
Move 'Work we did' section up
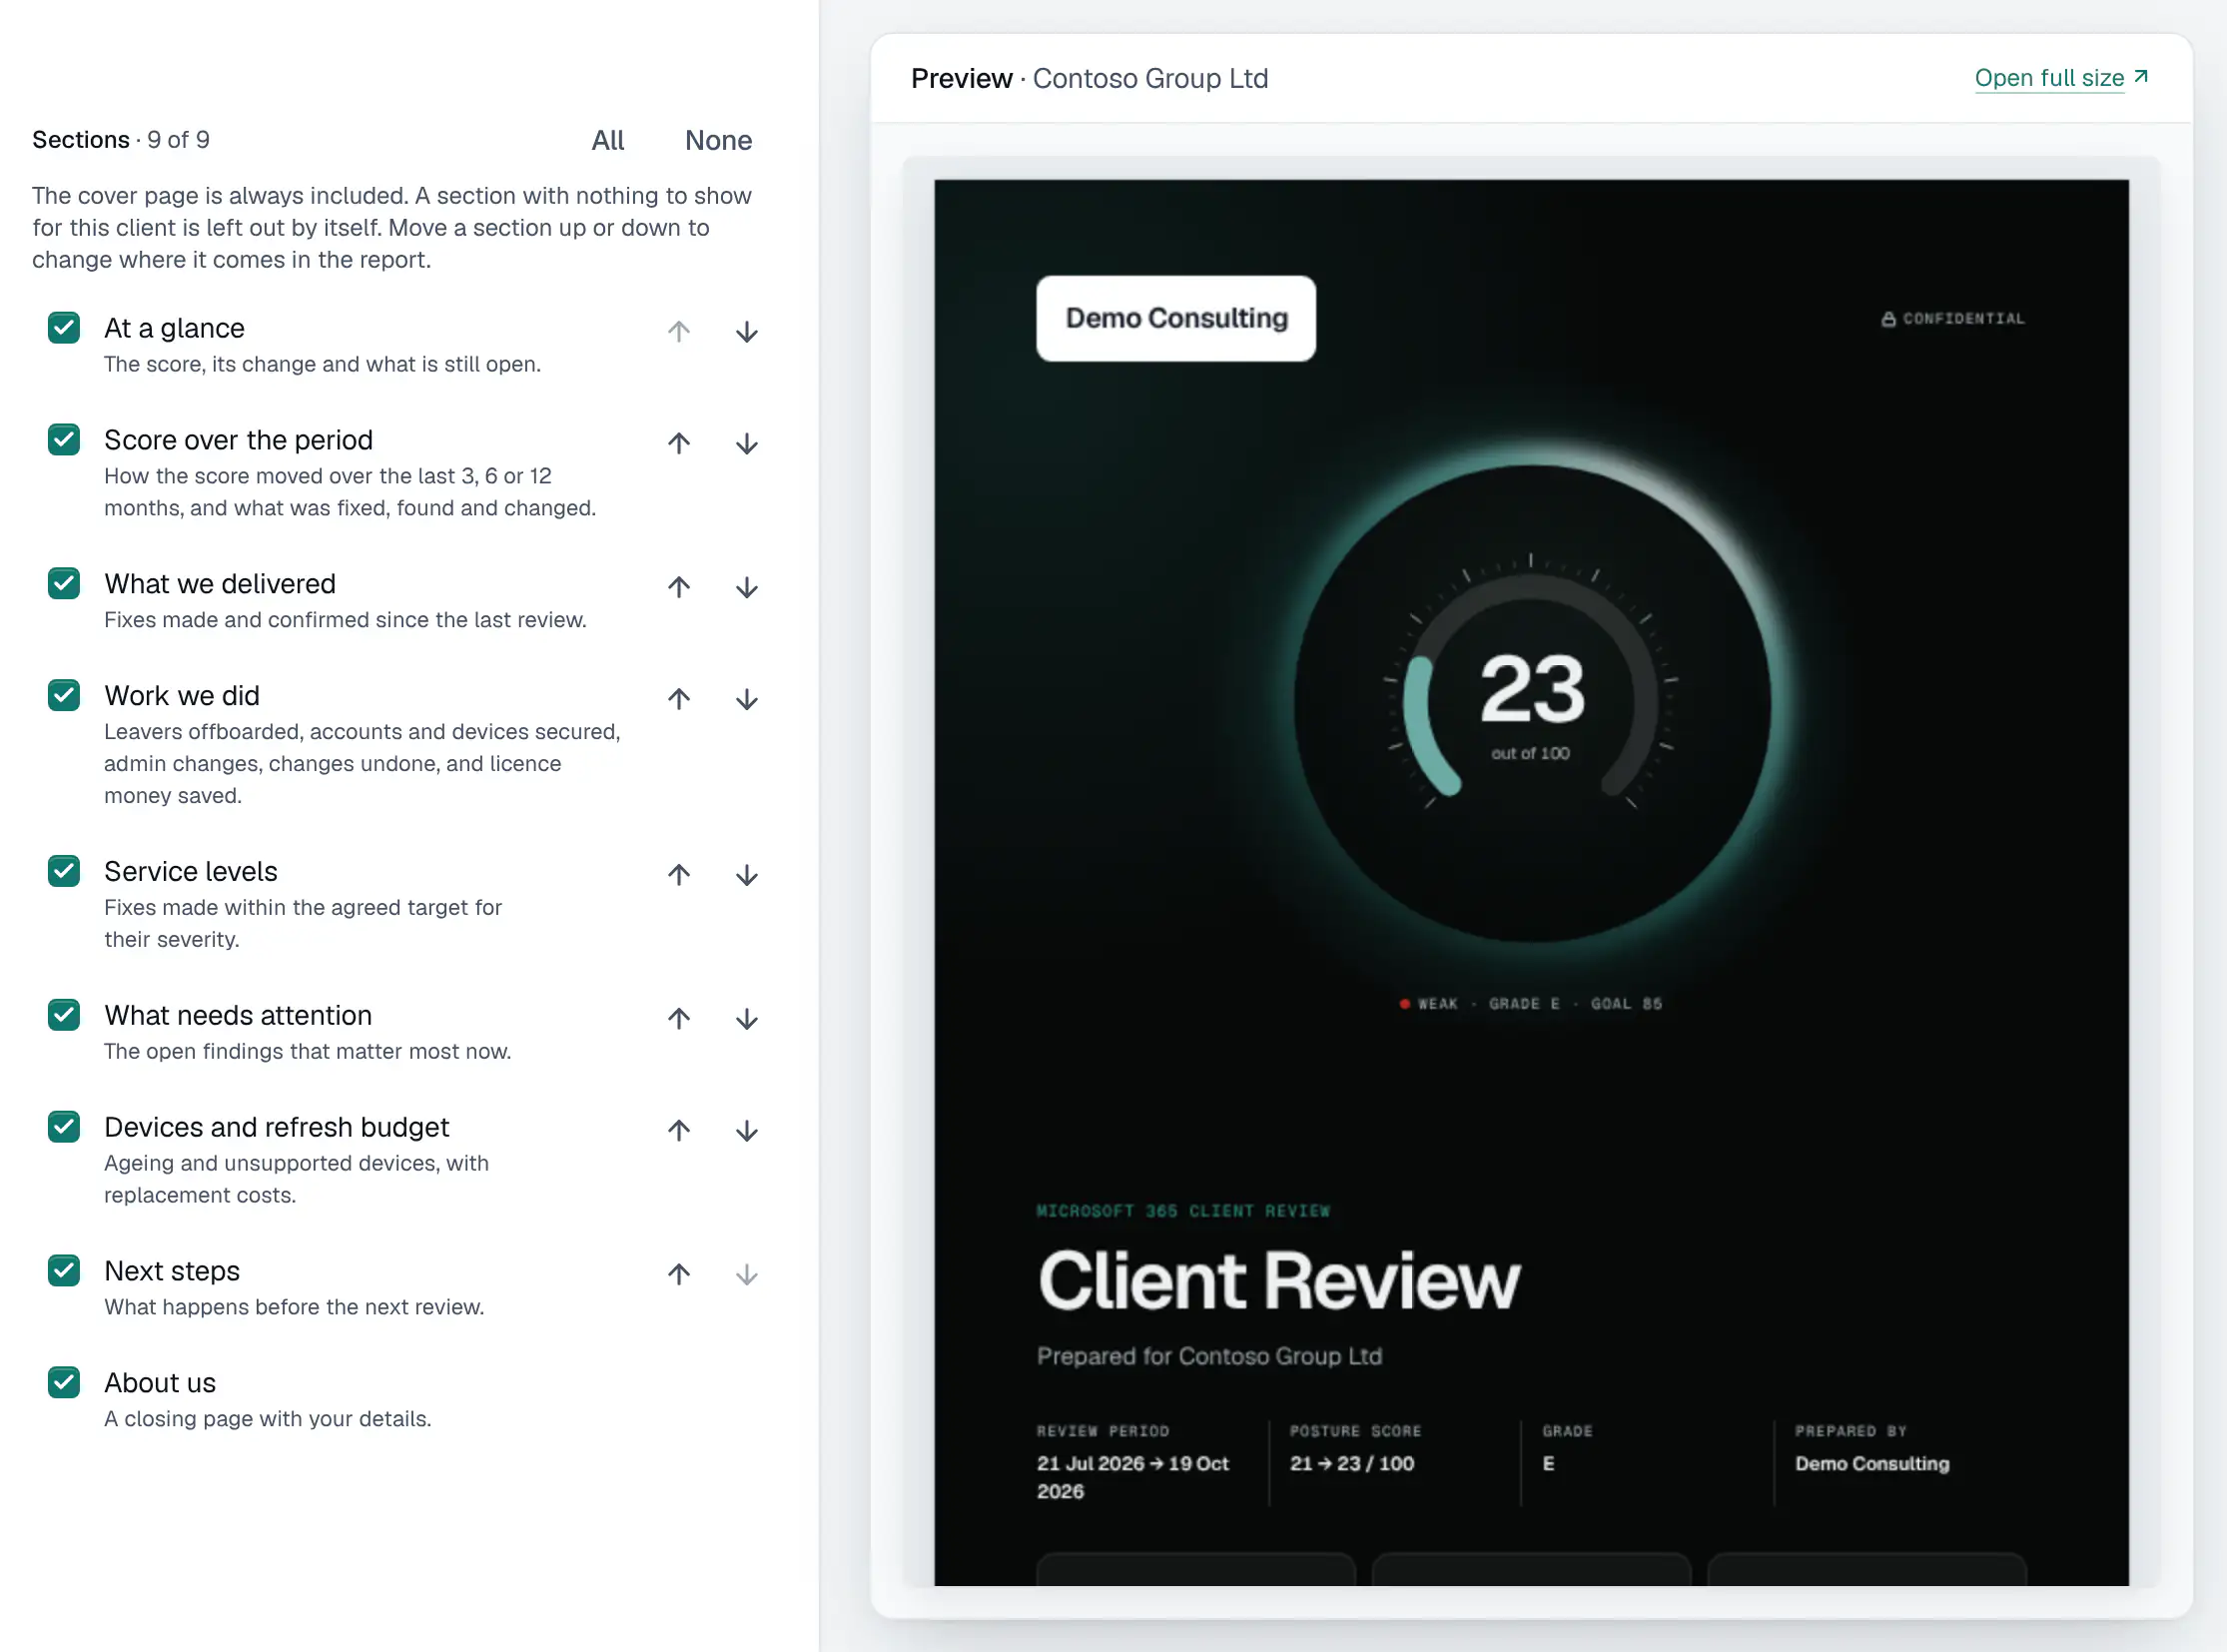pos(679,699)
